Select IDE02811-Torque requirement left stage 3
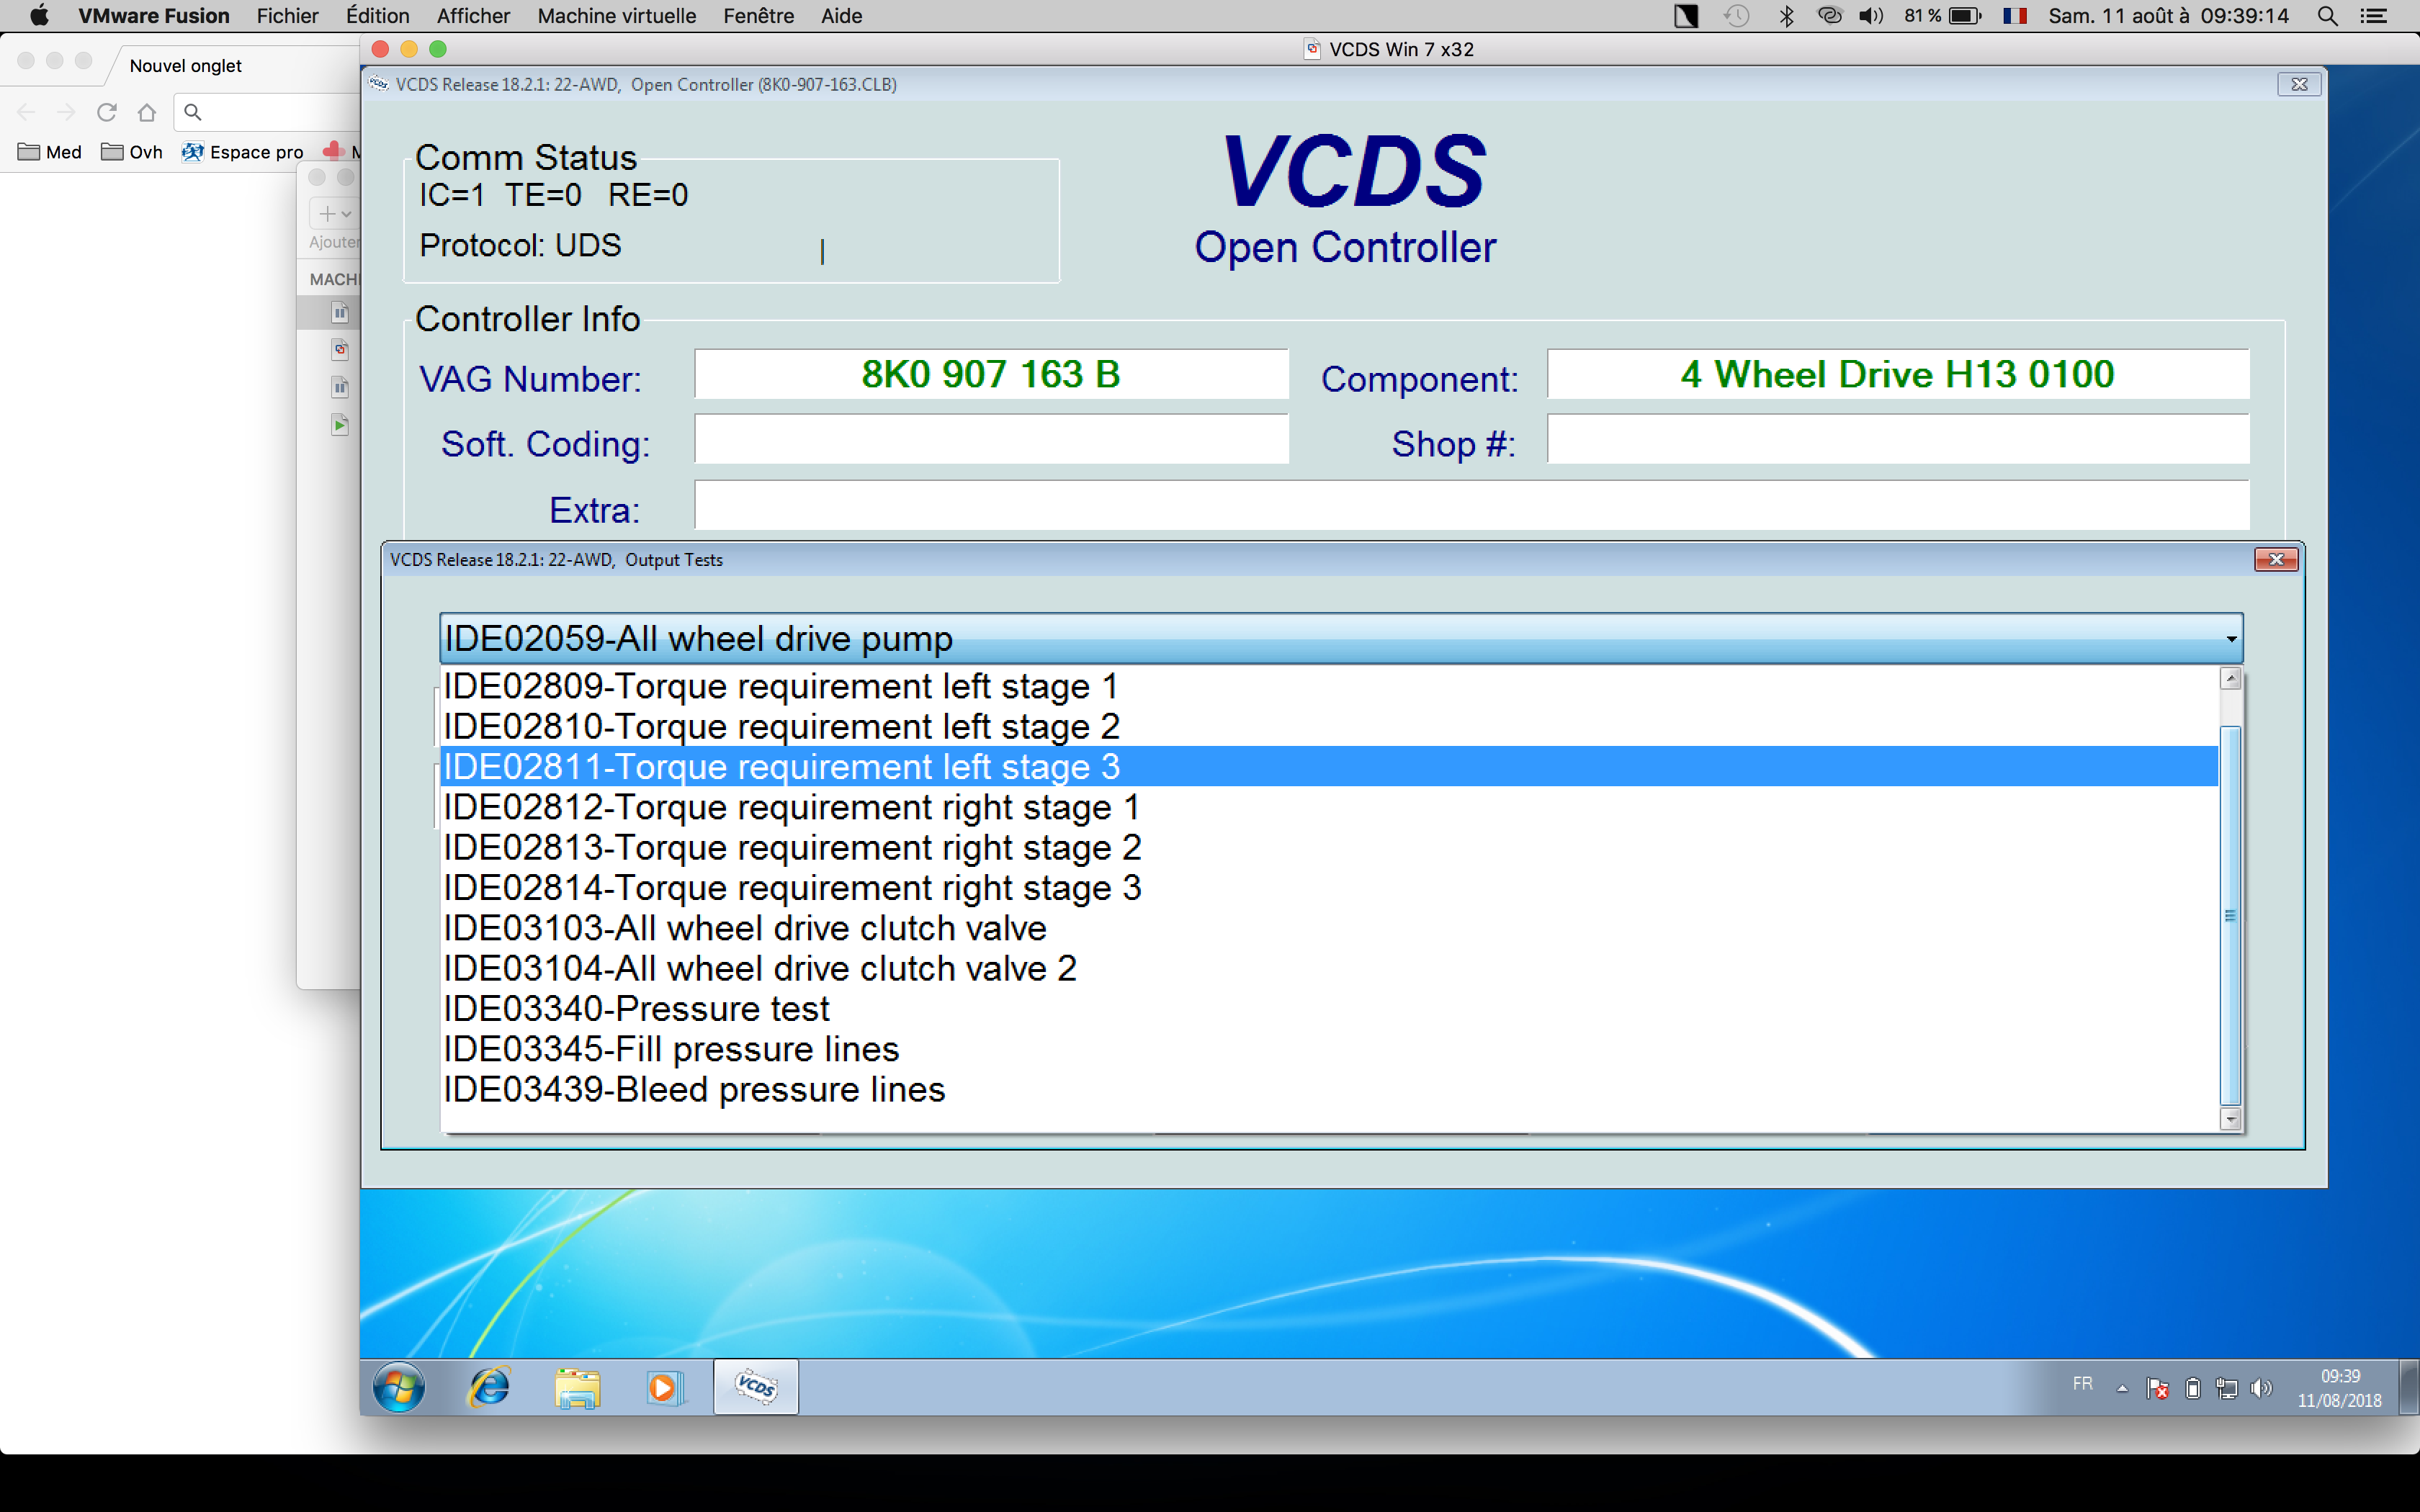Screen dimensions: 2420x1512 (x=1329, y=766)
